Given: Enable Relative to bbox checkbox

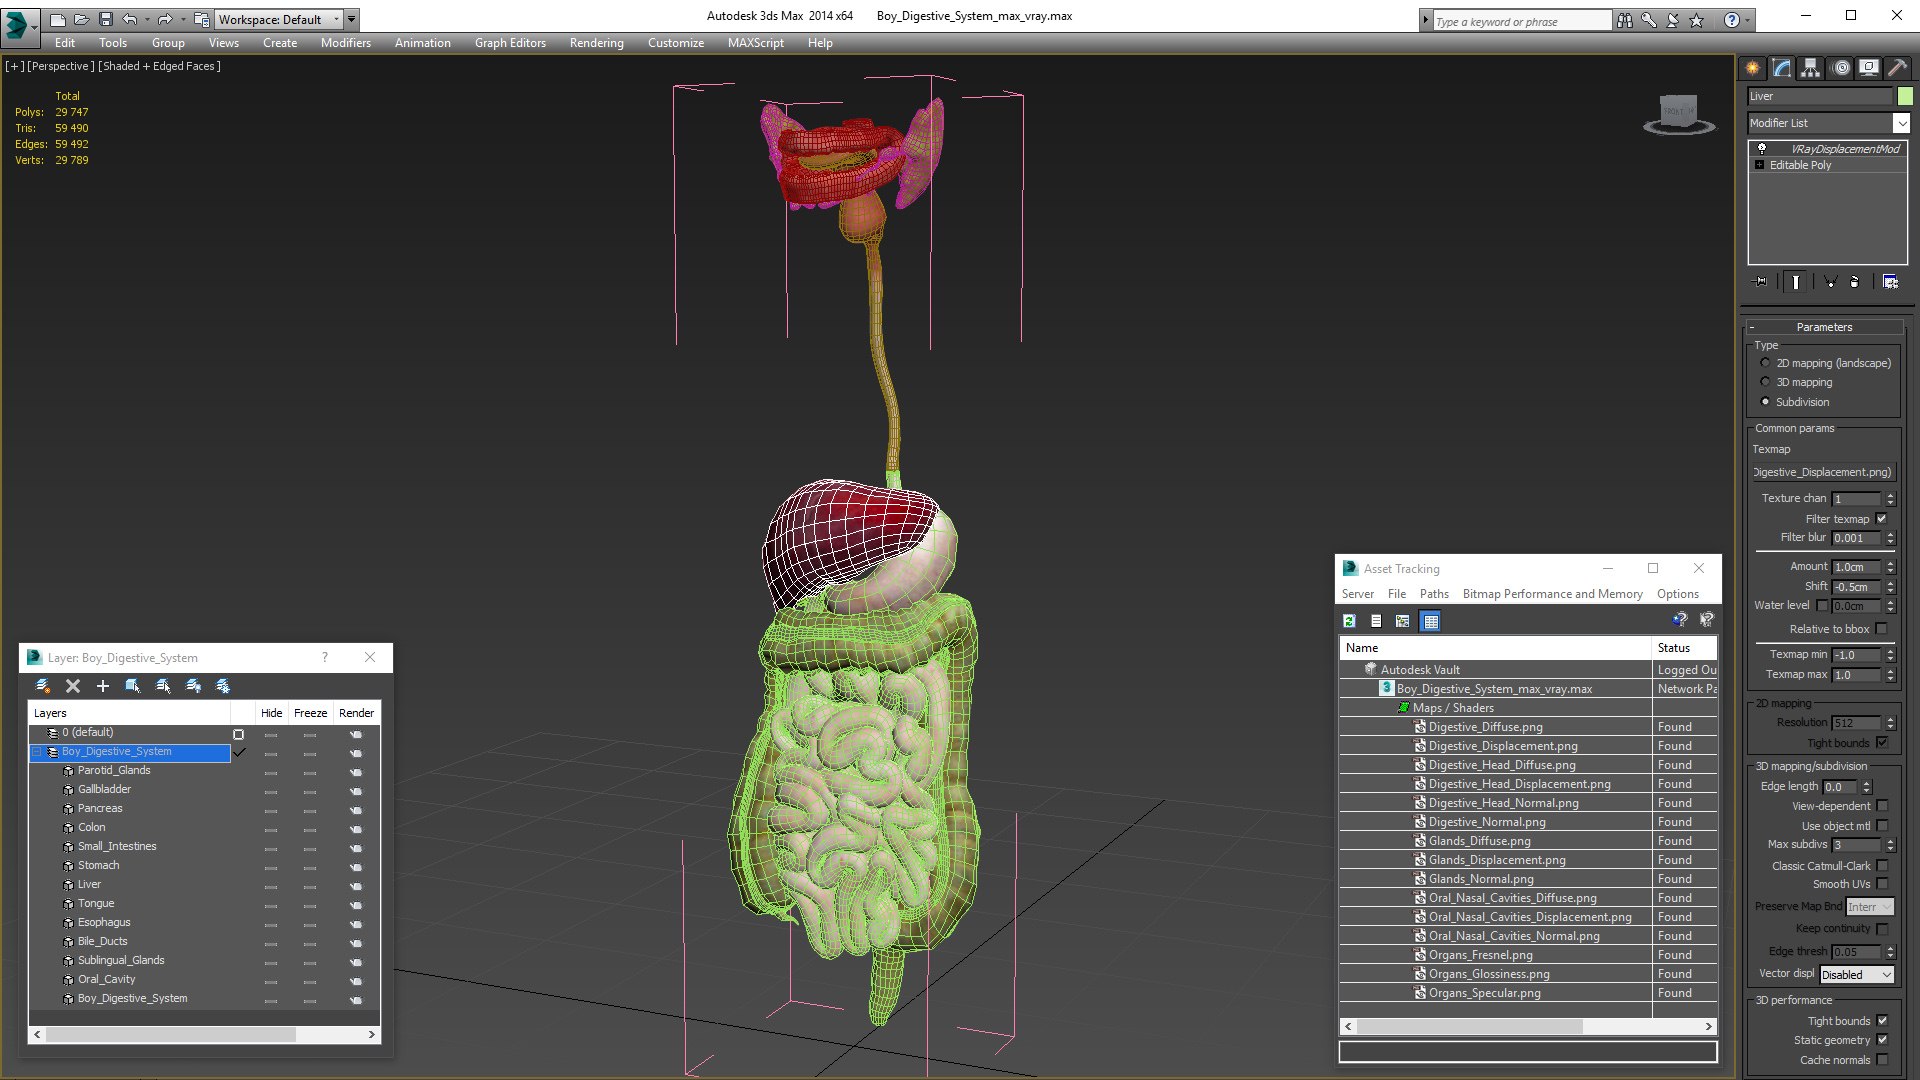Looking at the screenshot, I should (1881, 629).
